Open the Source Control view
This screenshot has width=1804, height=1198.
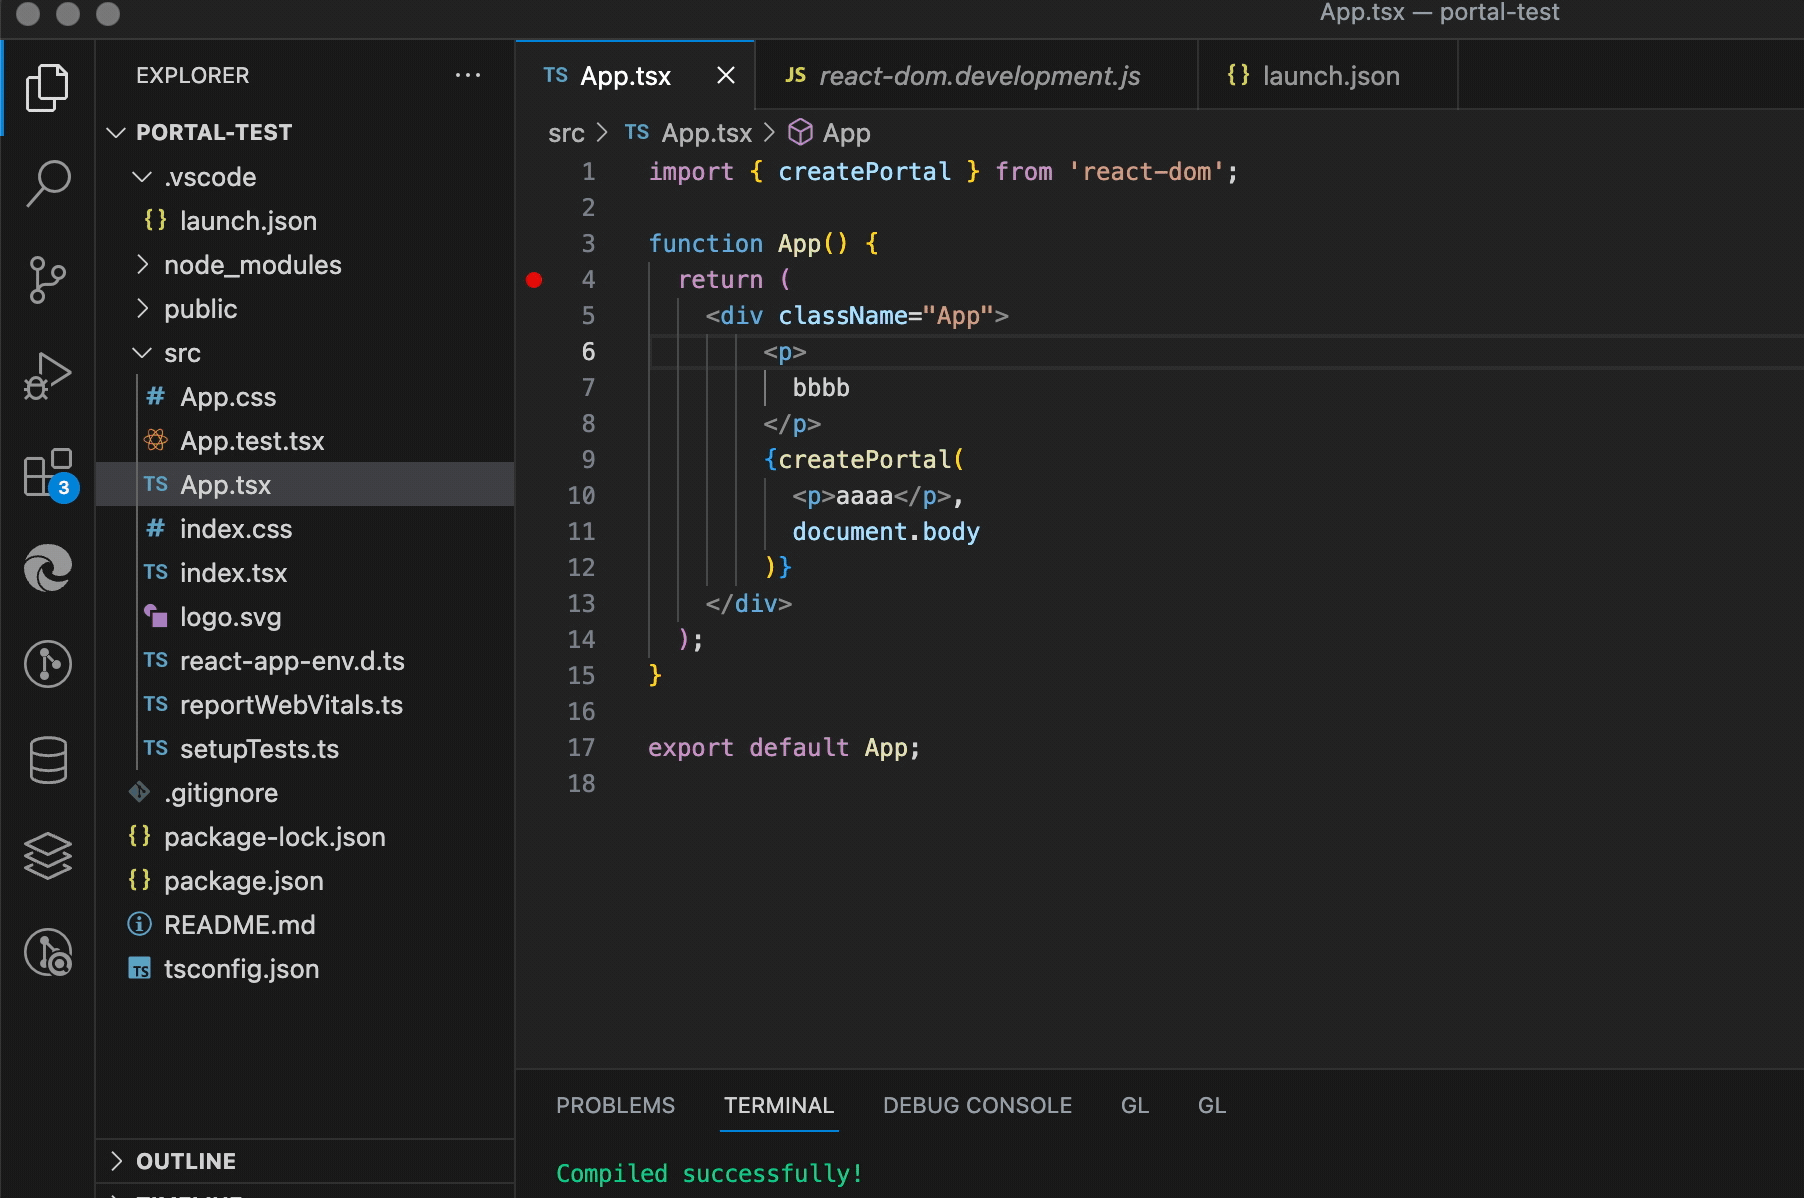pos(47,279)
